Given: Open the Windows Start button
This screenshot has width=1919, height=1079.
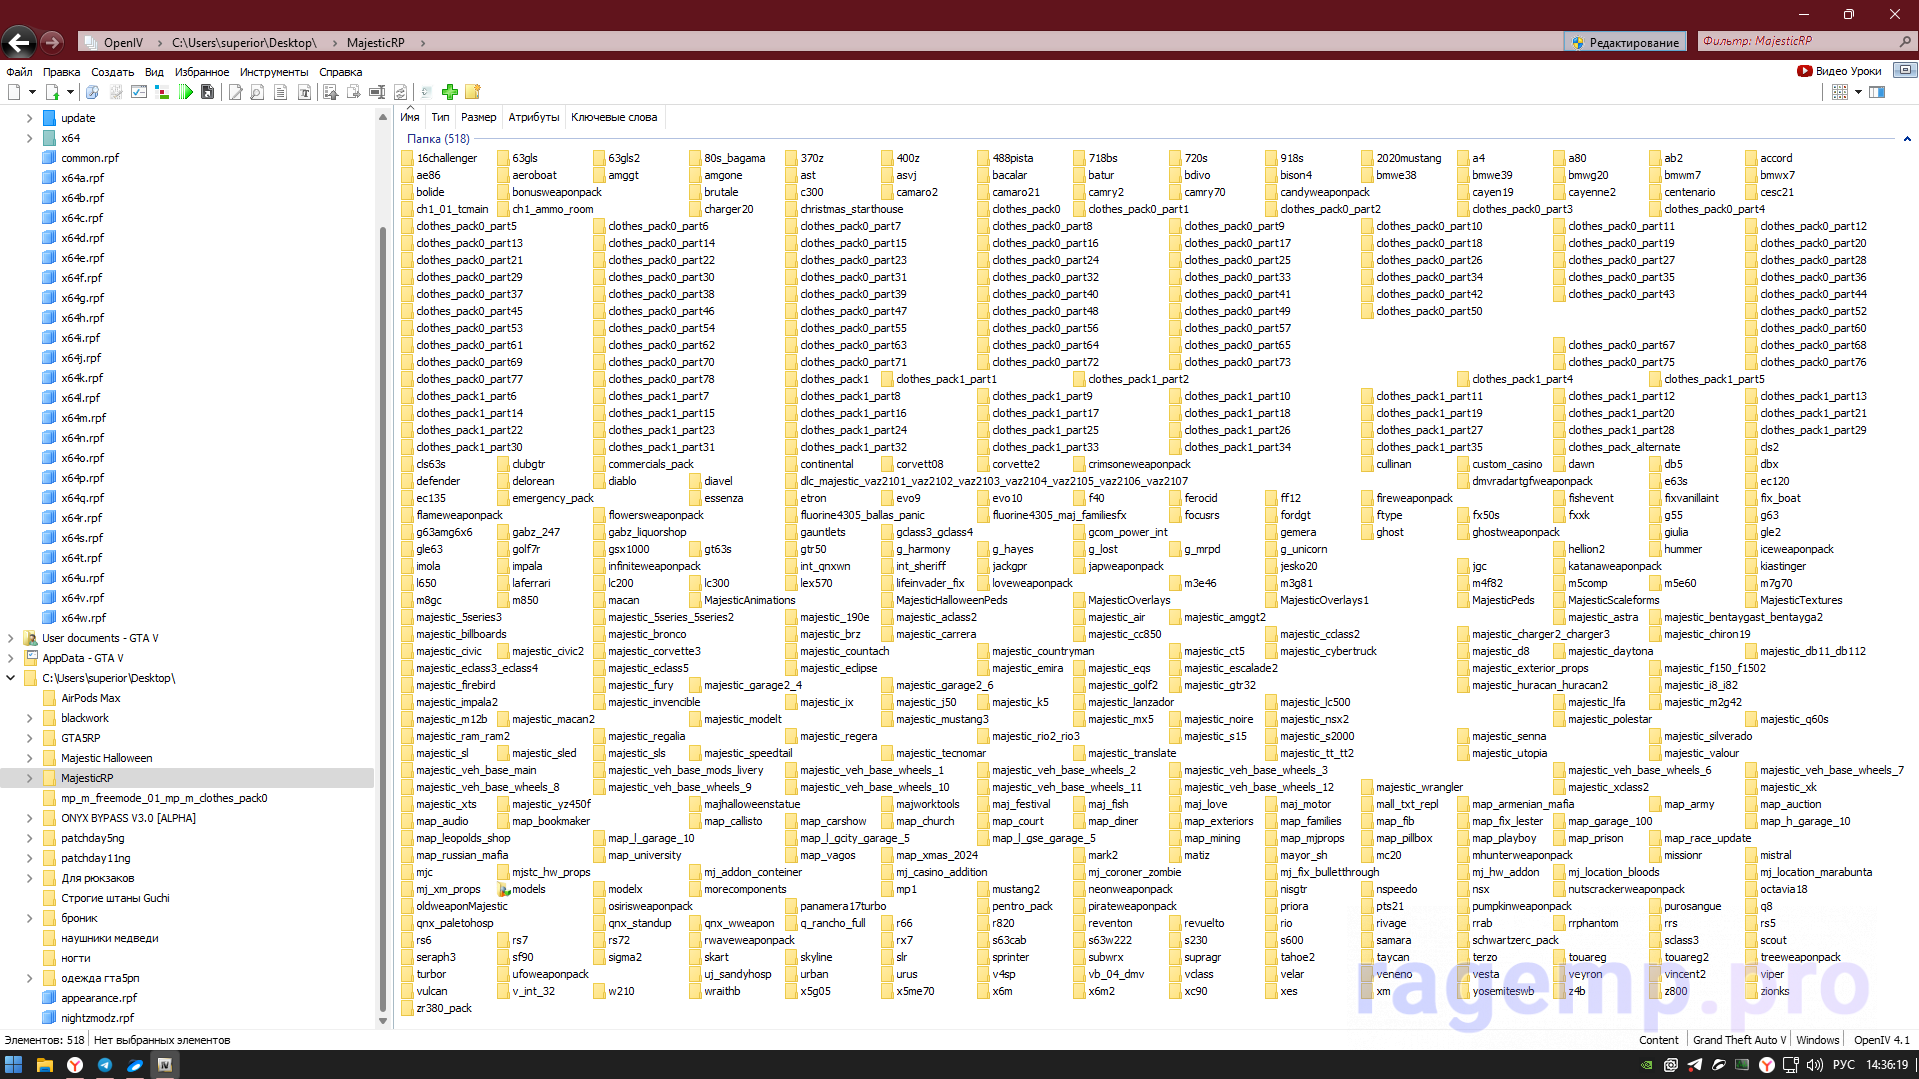Looking at the screenshot, I should pos(14,1065).
